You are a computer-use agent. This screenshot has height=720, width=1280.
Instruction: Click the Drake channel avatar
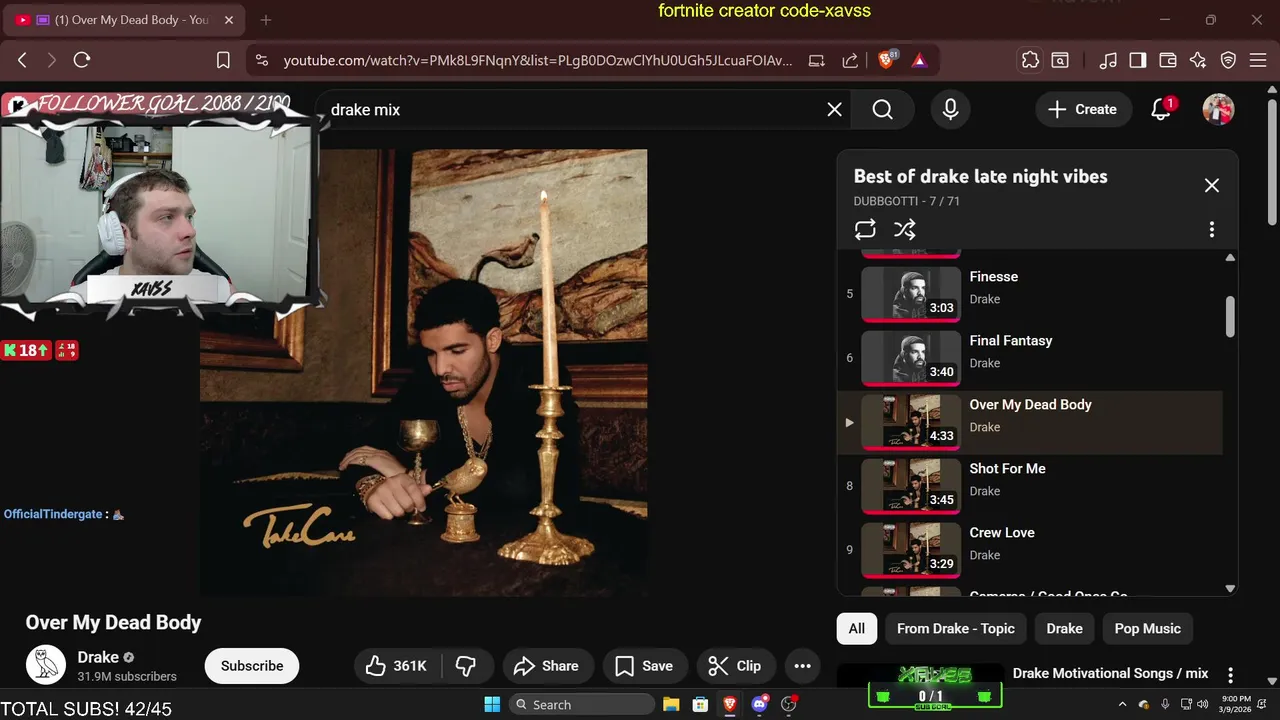coord(46,665)
